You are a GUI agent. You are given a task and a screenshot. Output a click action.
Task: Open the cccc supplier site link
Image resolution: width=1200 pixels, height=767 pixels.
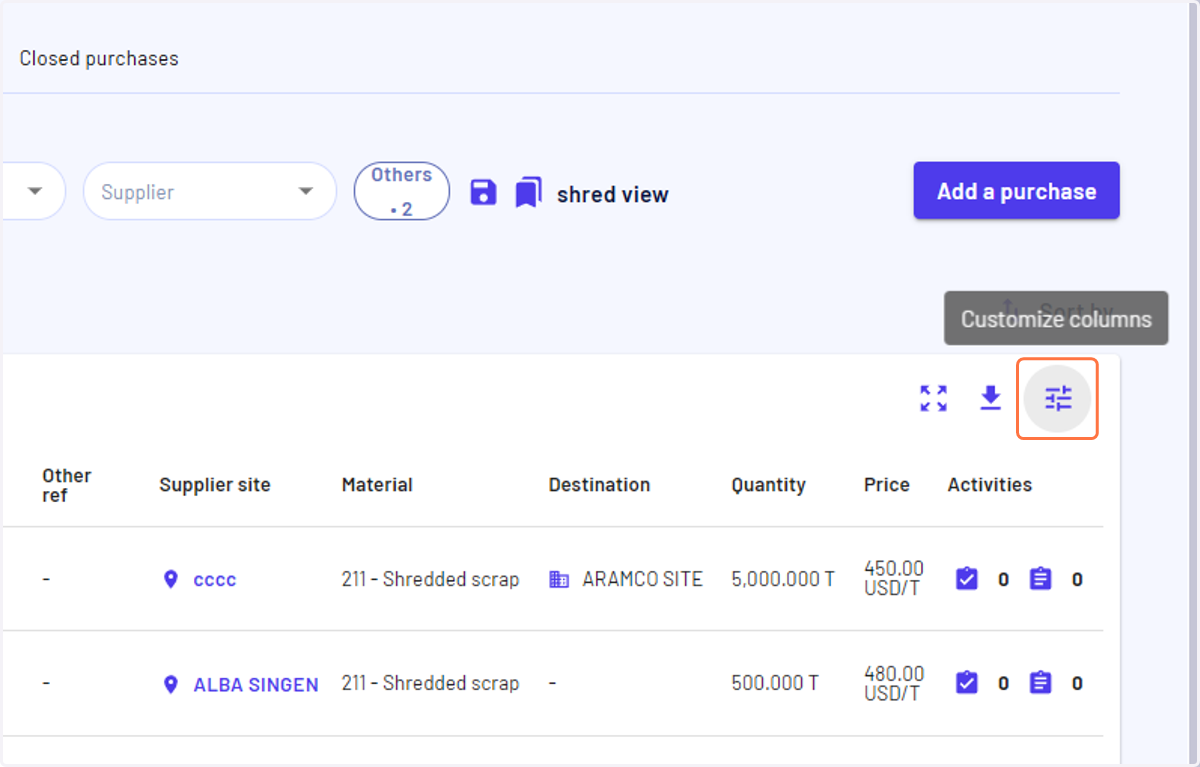click(215, 580)
